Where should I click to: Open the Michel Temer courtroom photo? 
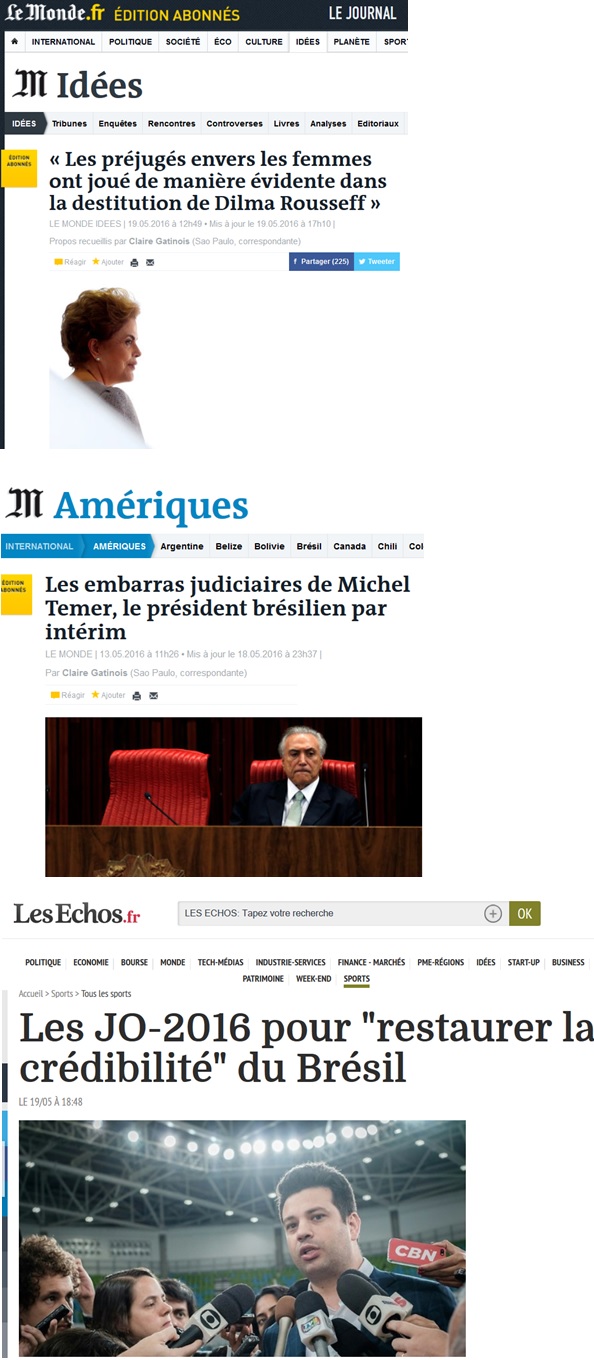pos(233,797)
